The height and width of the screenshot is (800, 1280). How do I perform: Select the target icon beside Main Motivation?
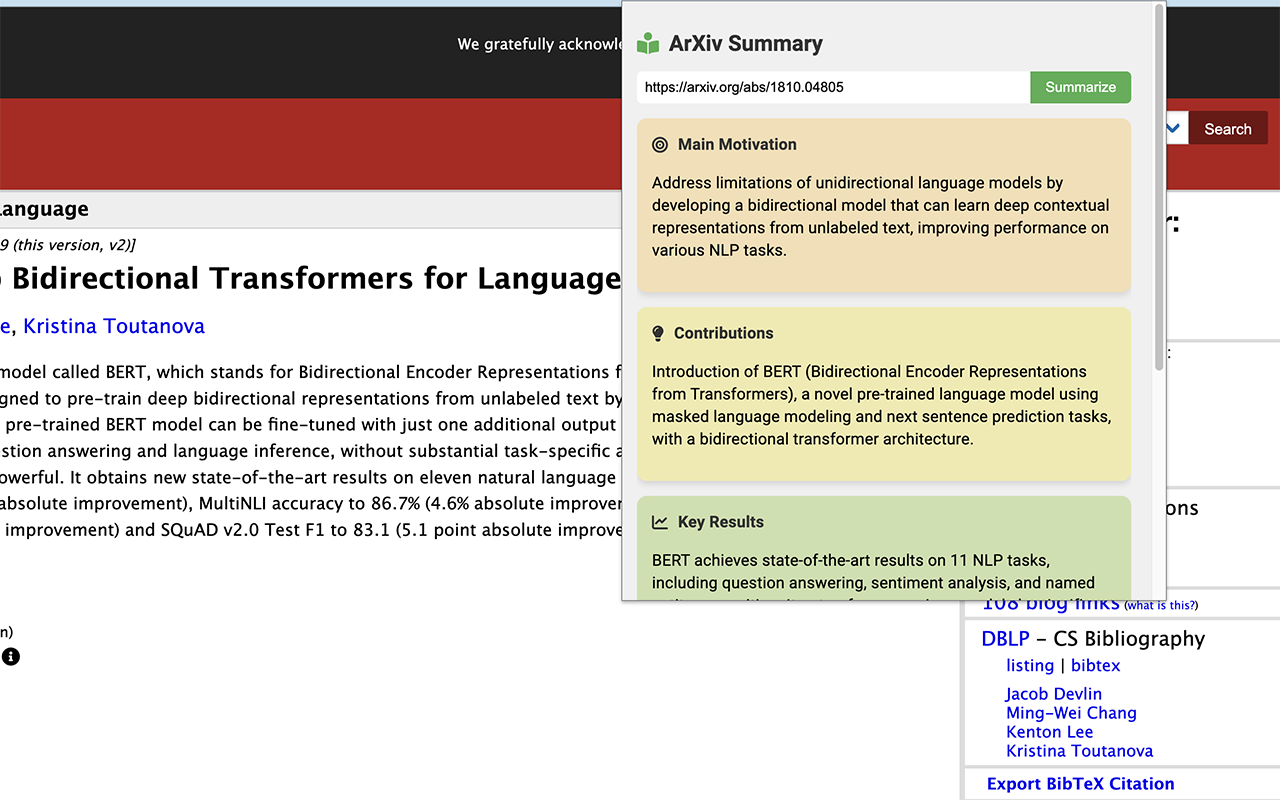click(660, 144)
